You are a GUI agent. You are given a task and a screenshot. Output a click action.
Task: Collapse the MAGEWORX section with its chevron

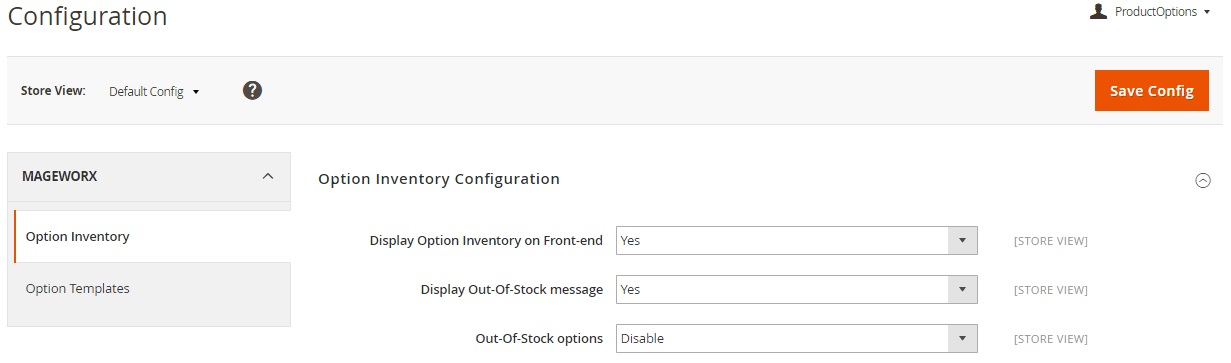[267, 176]
